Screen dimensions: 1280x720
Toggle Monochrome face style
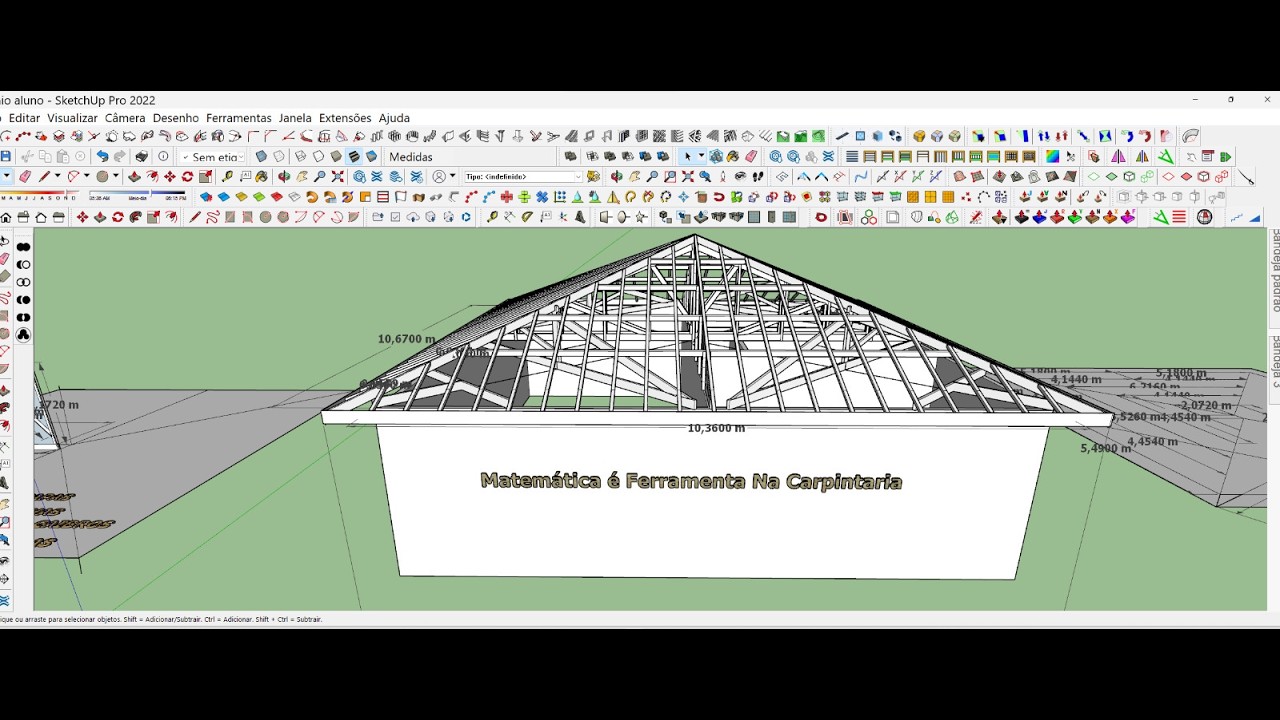point(371,156)
